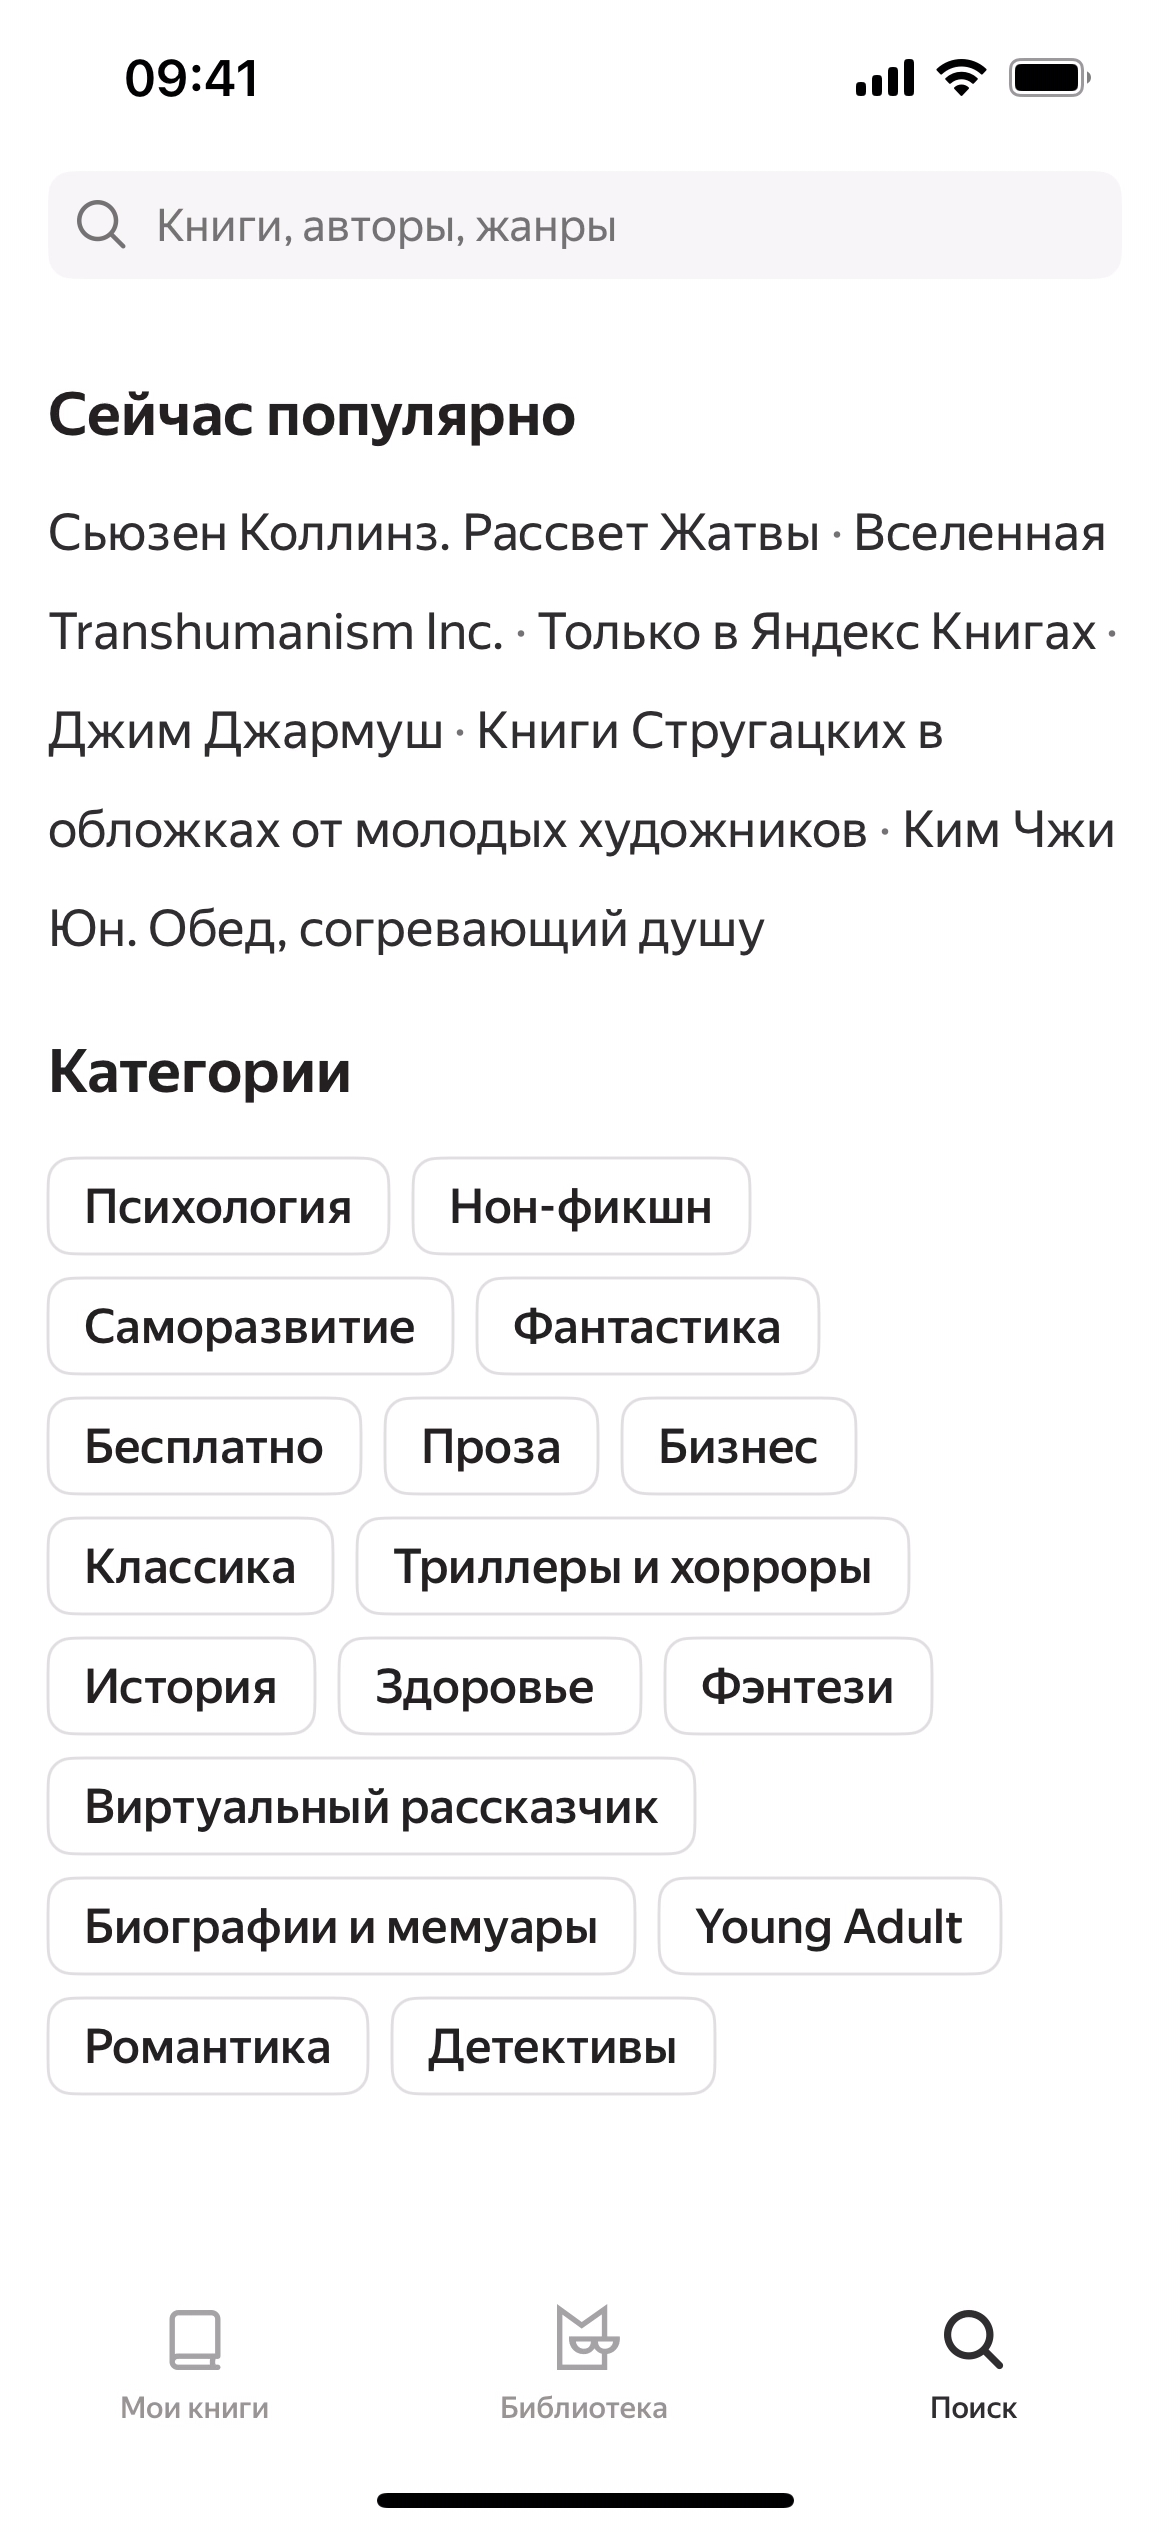This screenshot has height=2532, width=1170.
Task: Choose the 'Фантастика' category
Action: pyautogui.click(x=647, y=1326)
